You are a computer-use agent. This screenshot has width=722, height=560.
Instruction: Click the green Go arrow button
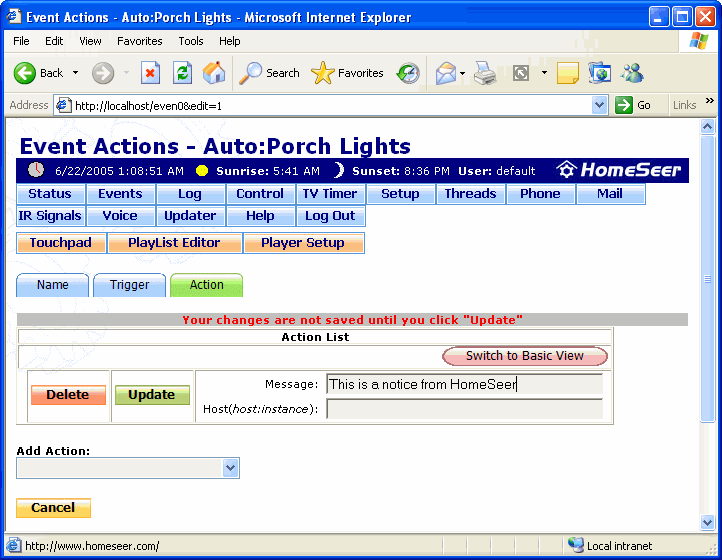[x=624, y=105]
